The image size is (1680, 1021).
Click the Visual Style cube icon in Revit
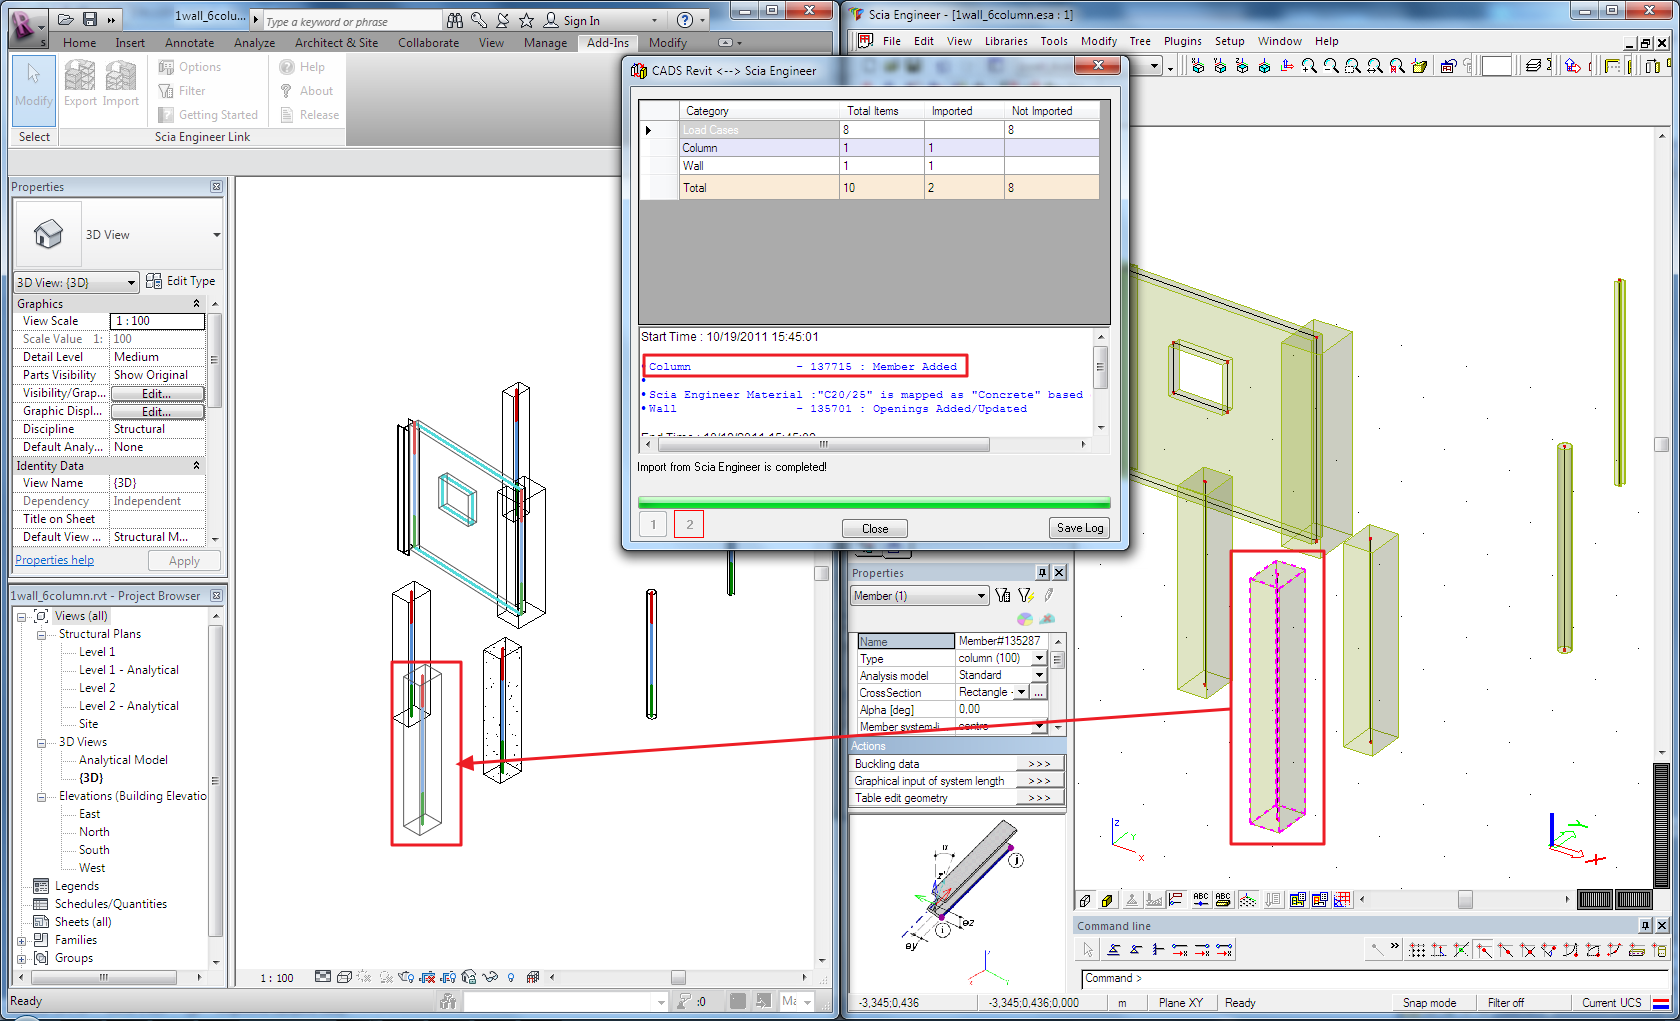344,977
